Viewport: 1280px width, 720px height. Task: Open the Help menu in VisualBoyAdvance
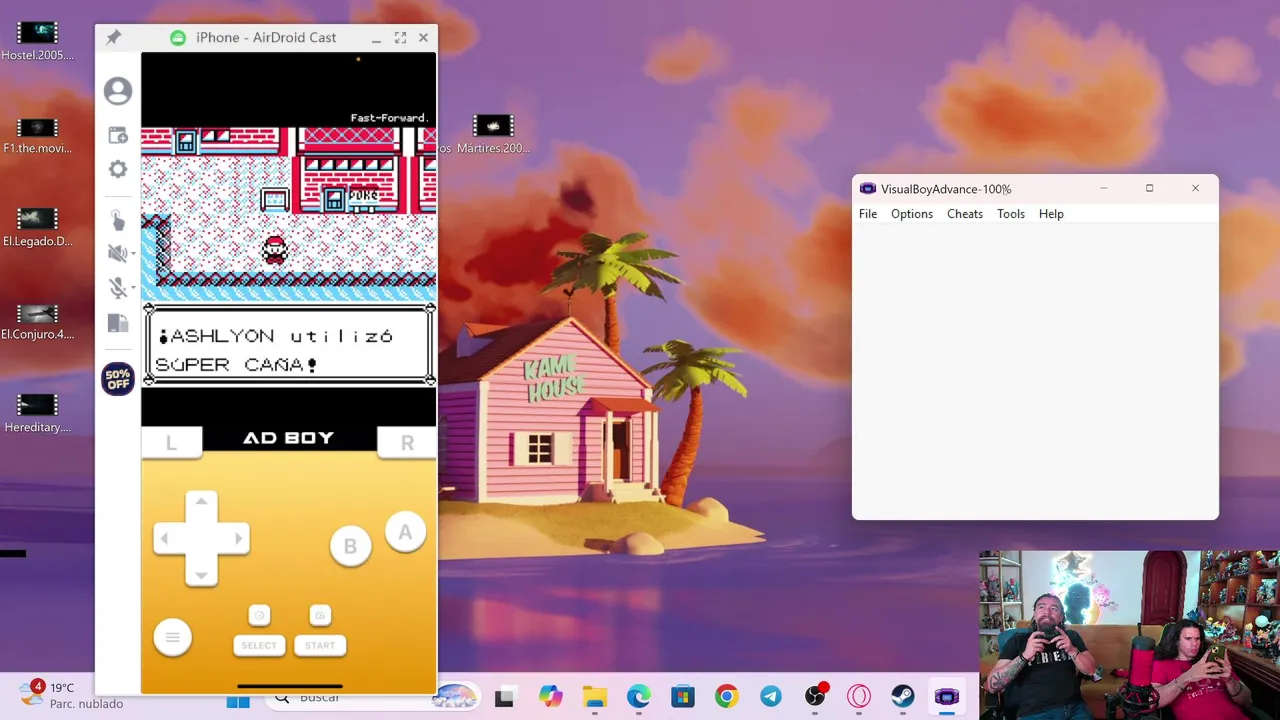click(x=1051, y=214)
